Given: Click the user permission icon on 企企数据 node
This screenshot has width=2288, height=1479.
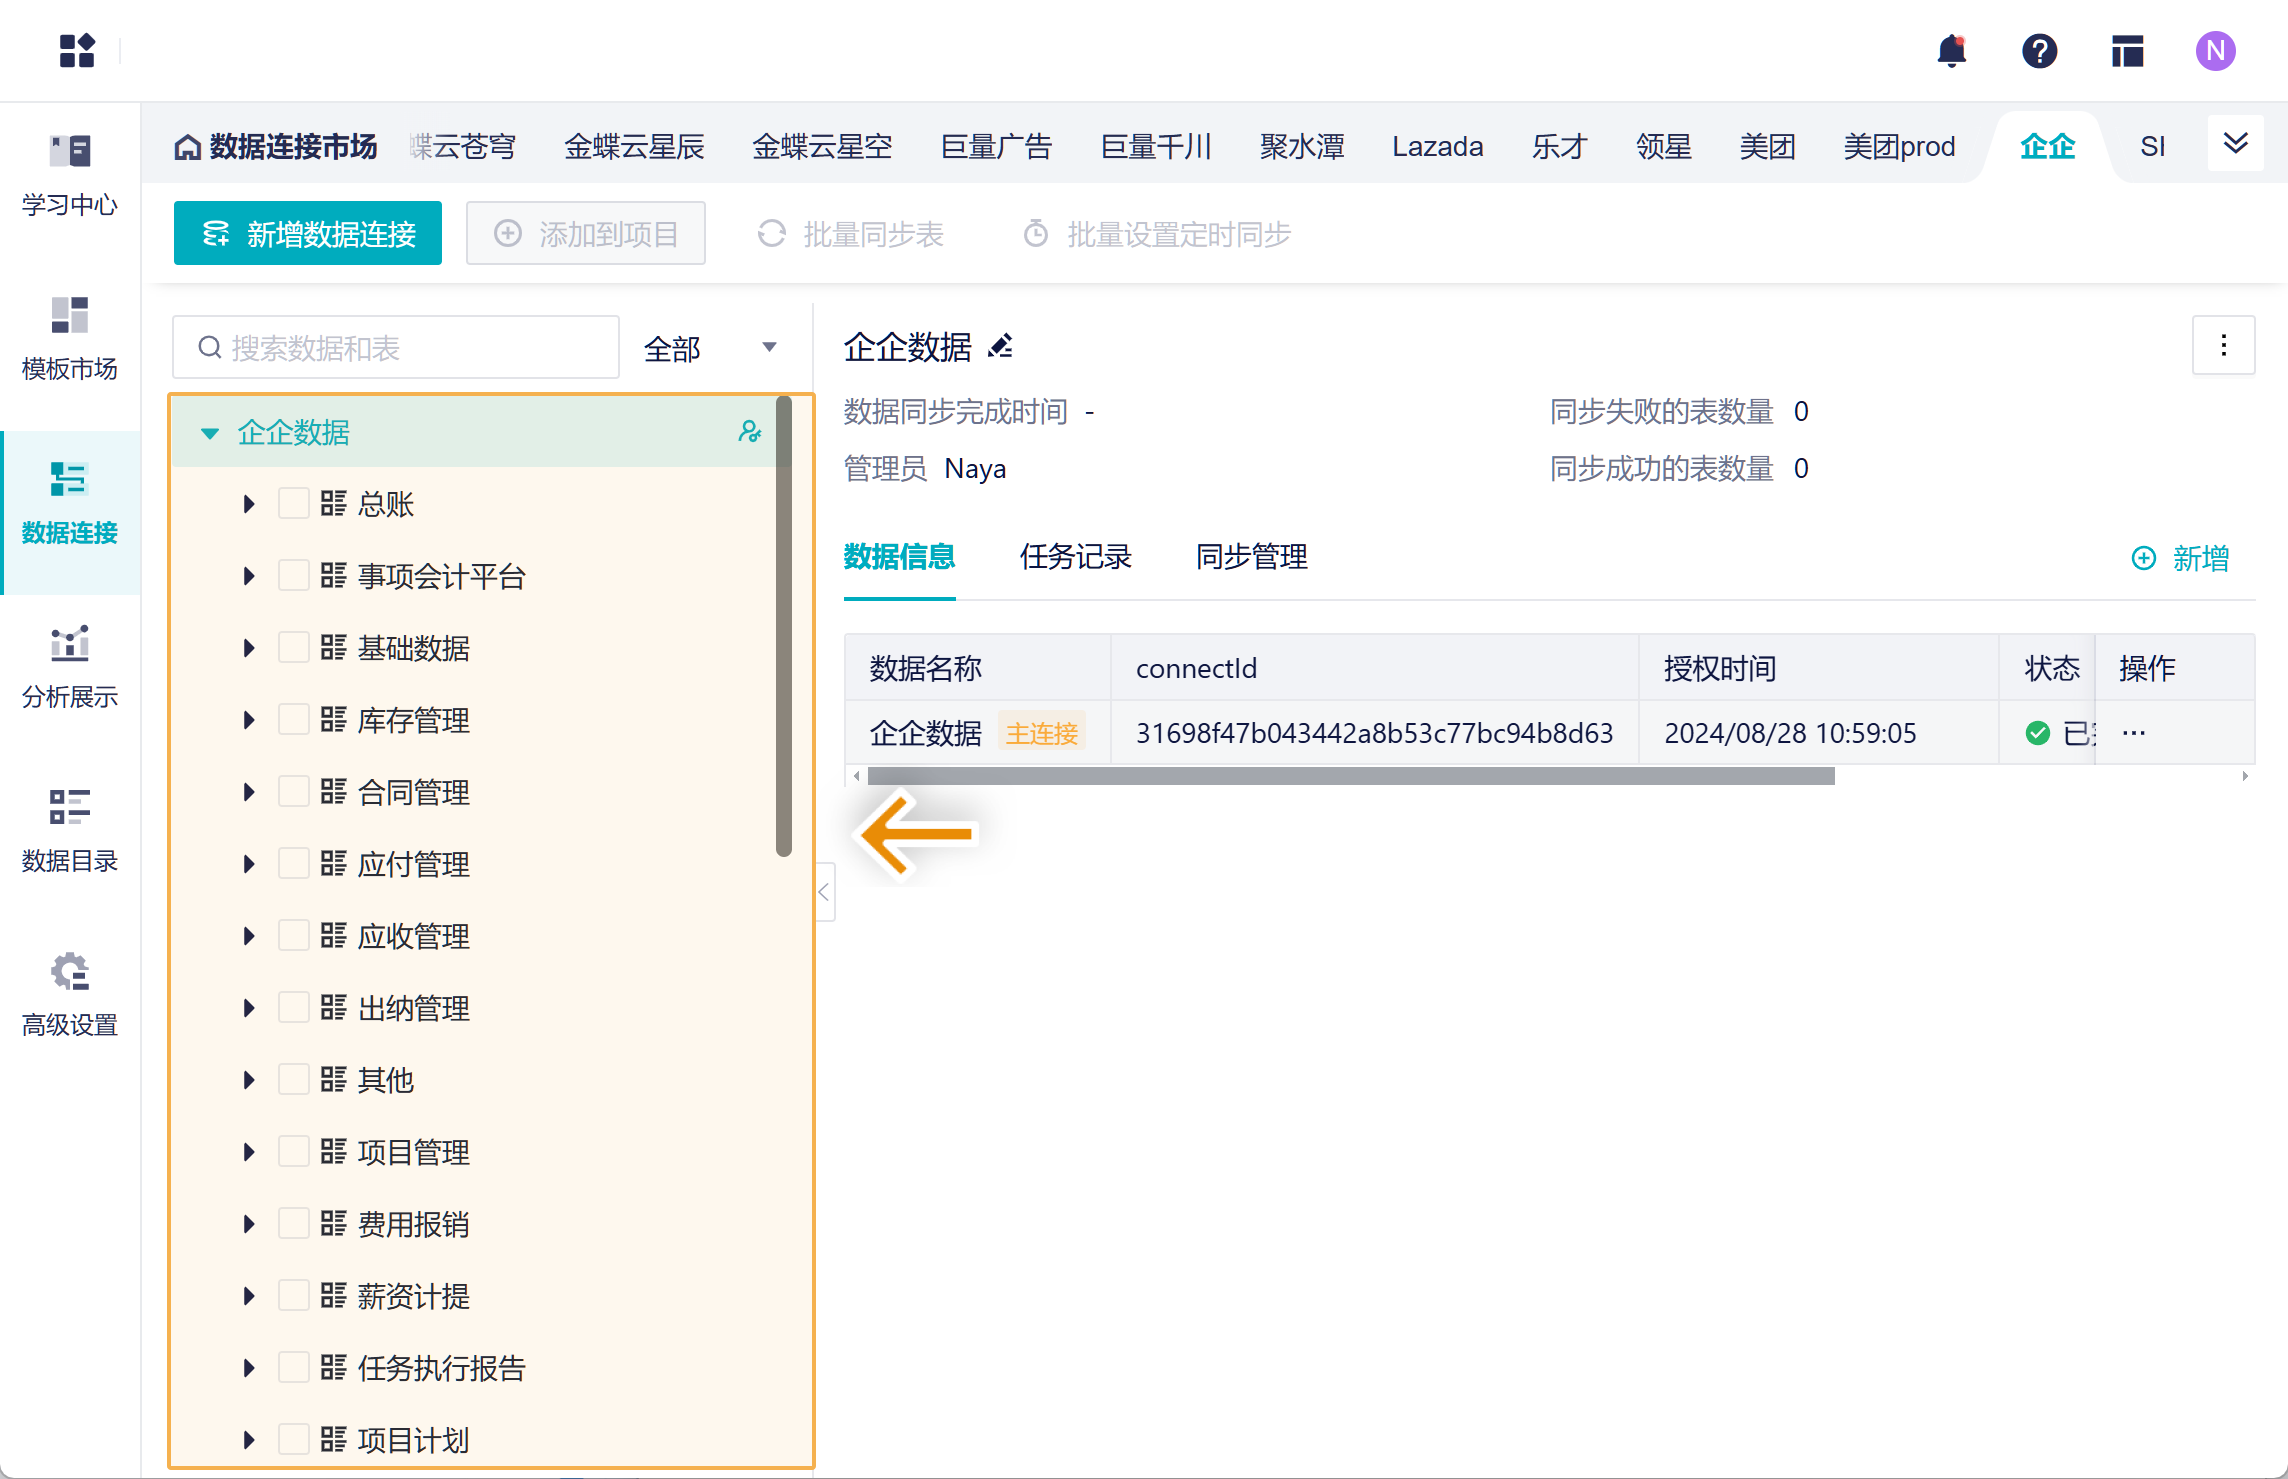Looking at the screenshot, I should 749,432.
